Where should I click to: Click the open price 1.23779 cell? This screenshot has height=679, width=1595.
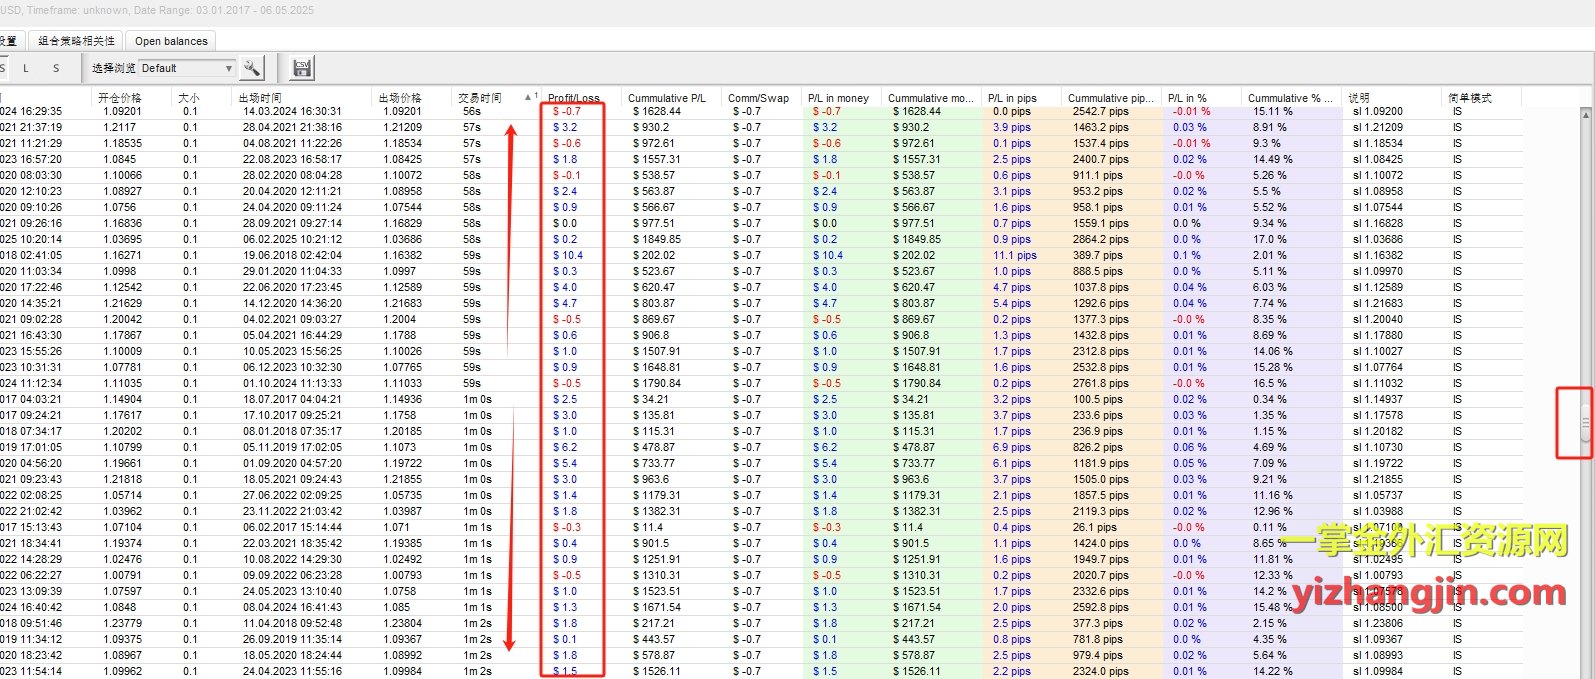click(122, 623)
